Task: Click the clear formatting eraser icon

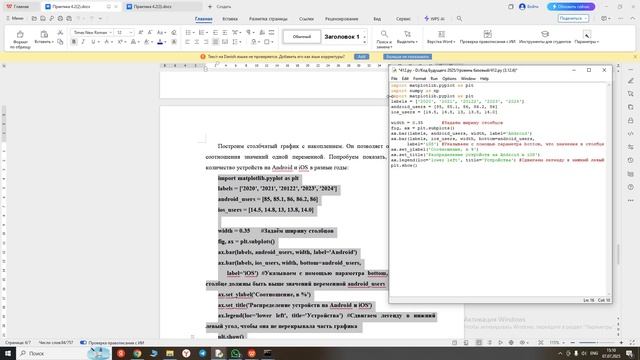Action: tap(174, 32)
